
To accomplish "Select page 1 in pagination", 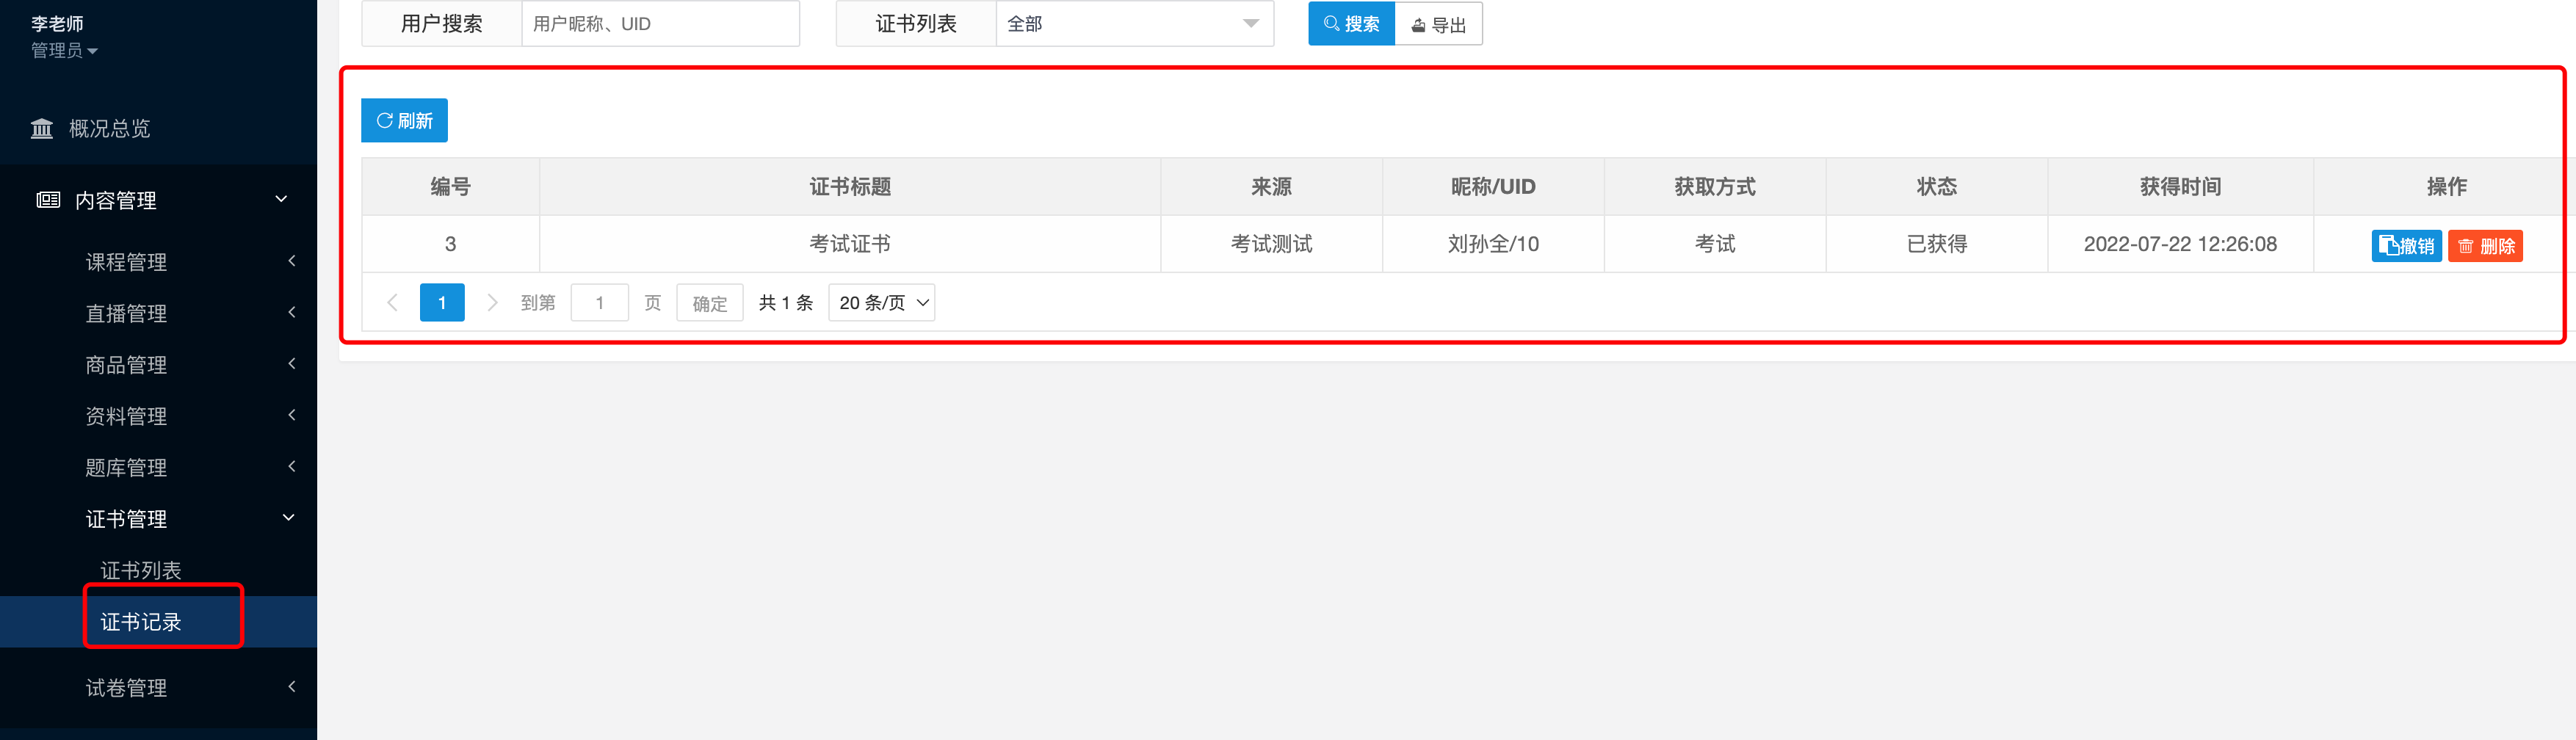I will pyautogui.click(x=442, y=302).
